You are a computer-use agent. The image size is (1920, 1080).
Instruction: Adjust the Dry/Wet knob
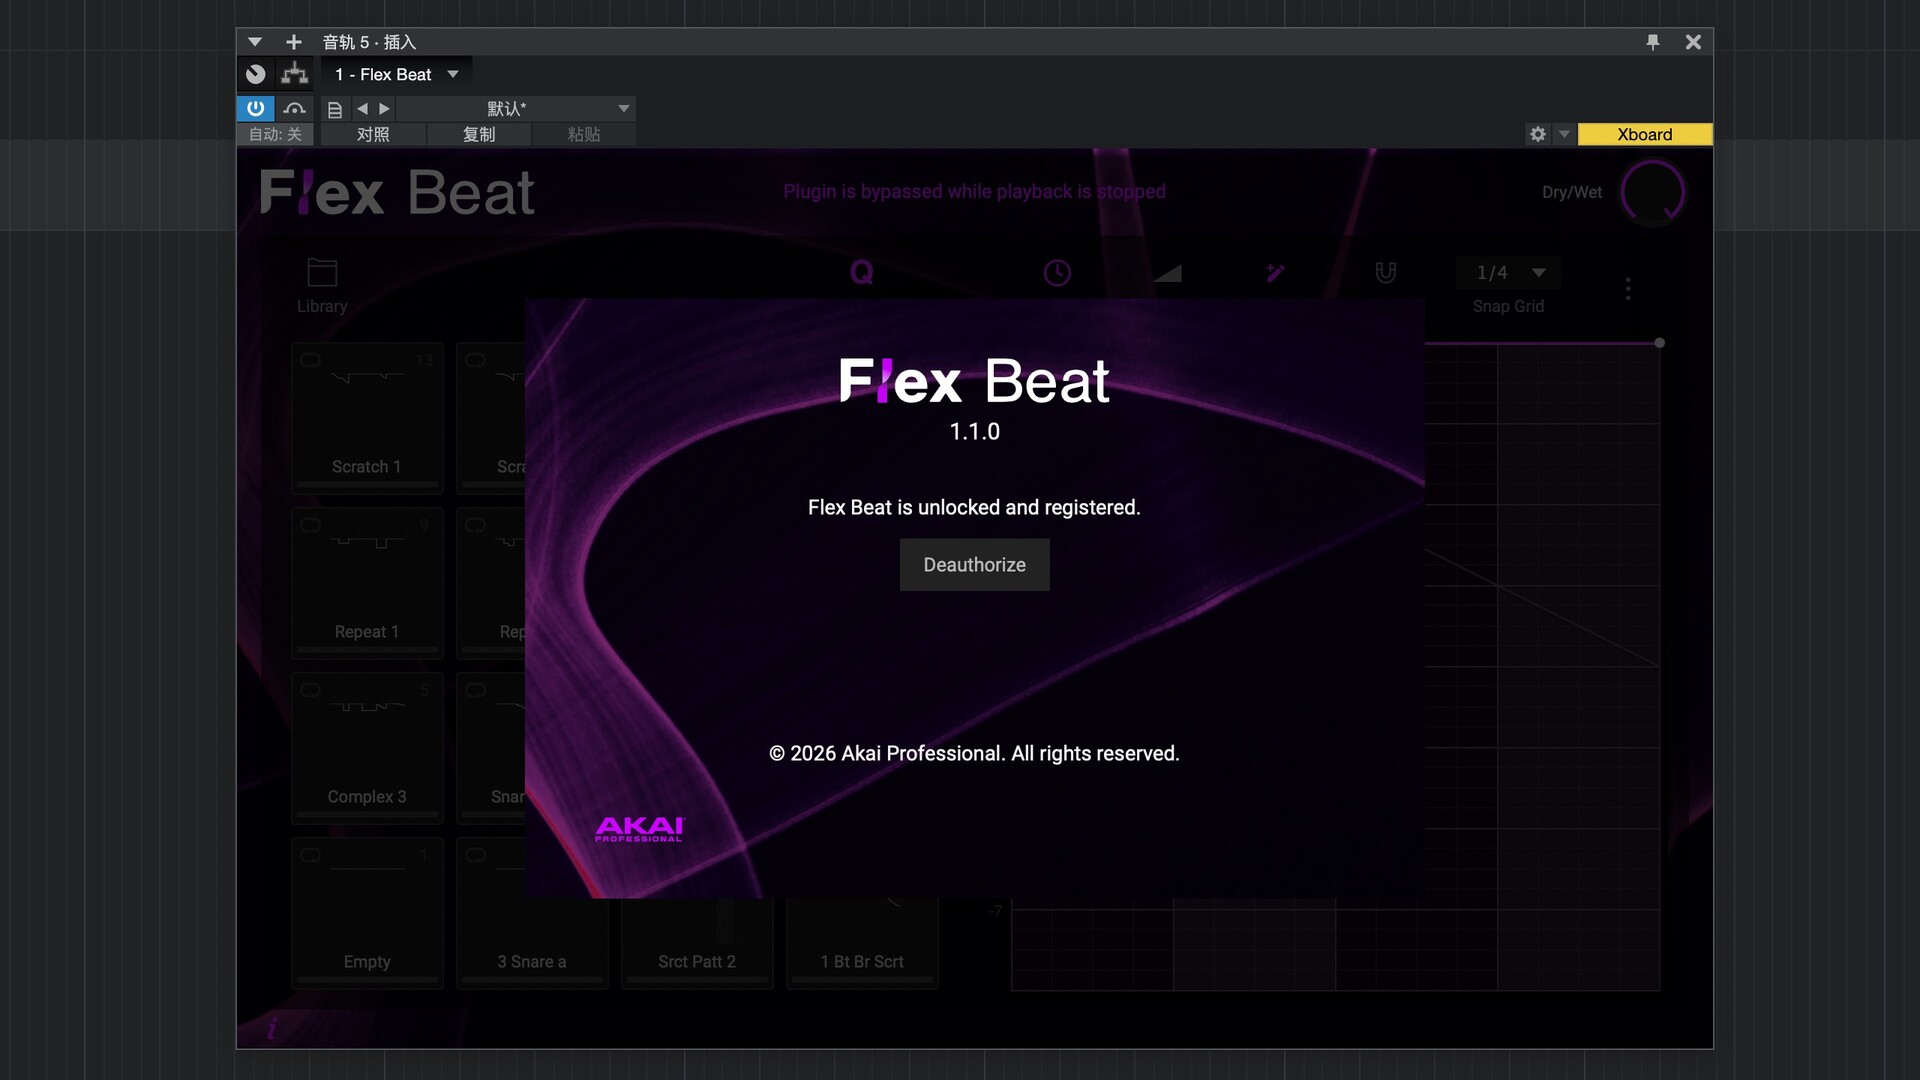pos(1652,192)
